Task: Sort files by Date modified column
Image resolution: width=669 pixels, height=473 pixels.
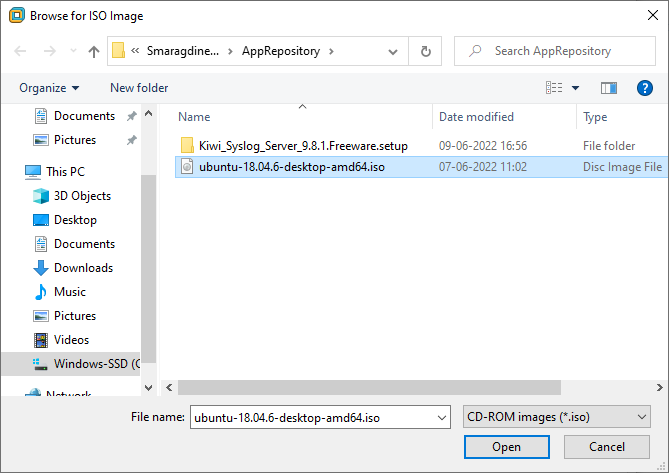Action: (x=476, y=117)
